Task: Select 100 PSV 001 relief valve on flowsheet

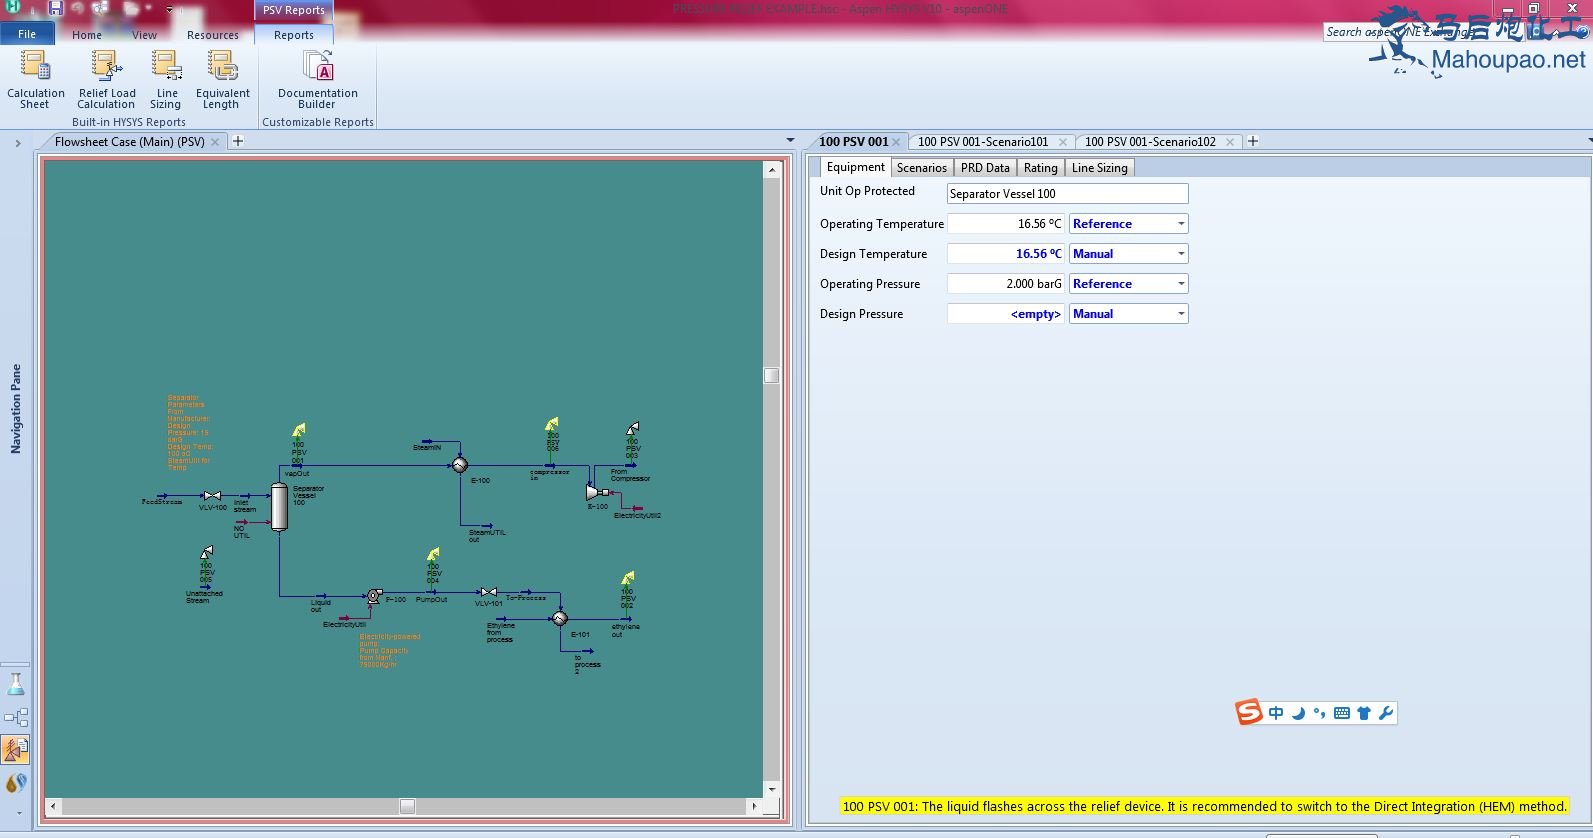Action: coord(299,430)
